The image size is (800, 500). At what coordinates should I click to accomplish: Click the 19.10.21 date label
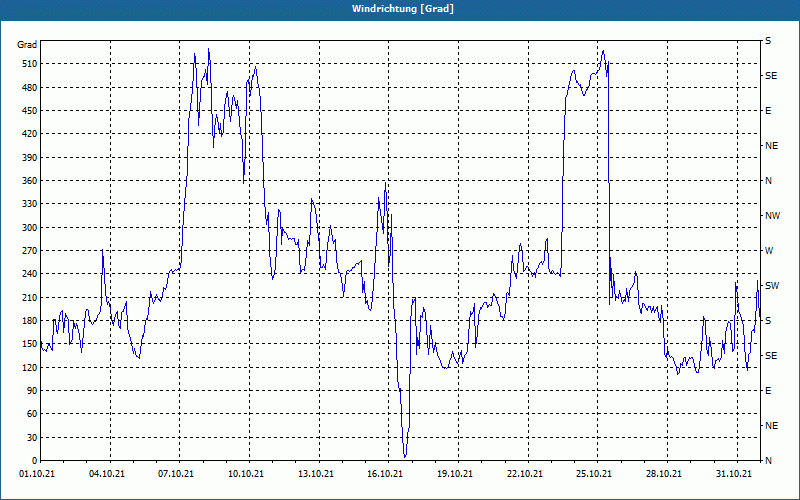455,474
